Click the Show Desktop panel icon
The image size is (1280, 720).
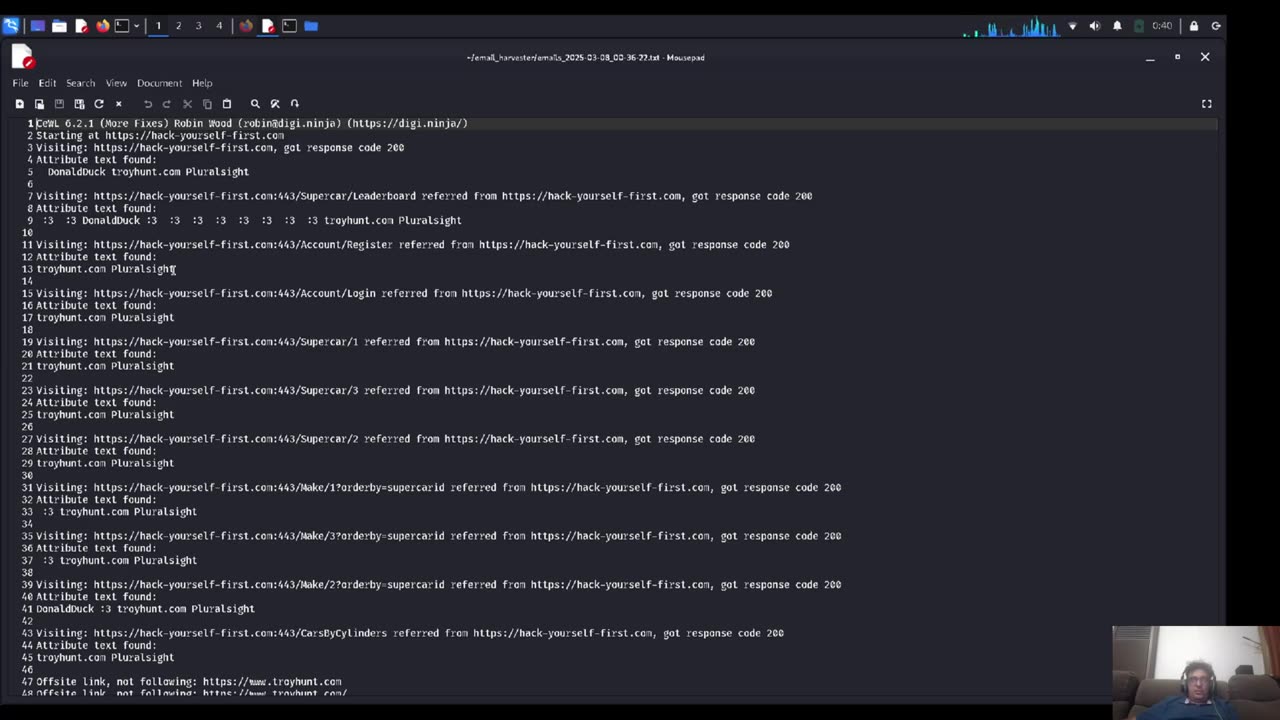click(38, 26)
